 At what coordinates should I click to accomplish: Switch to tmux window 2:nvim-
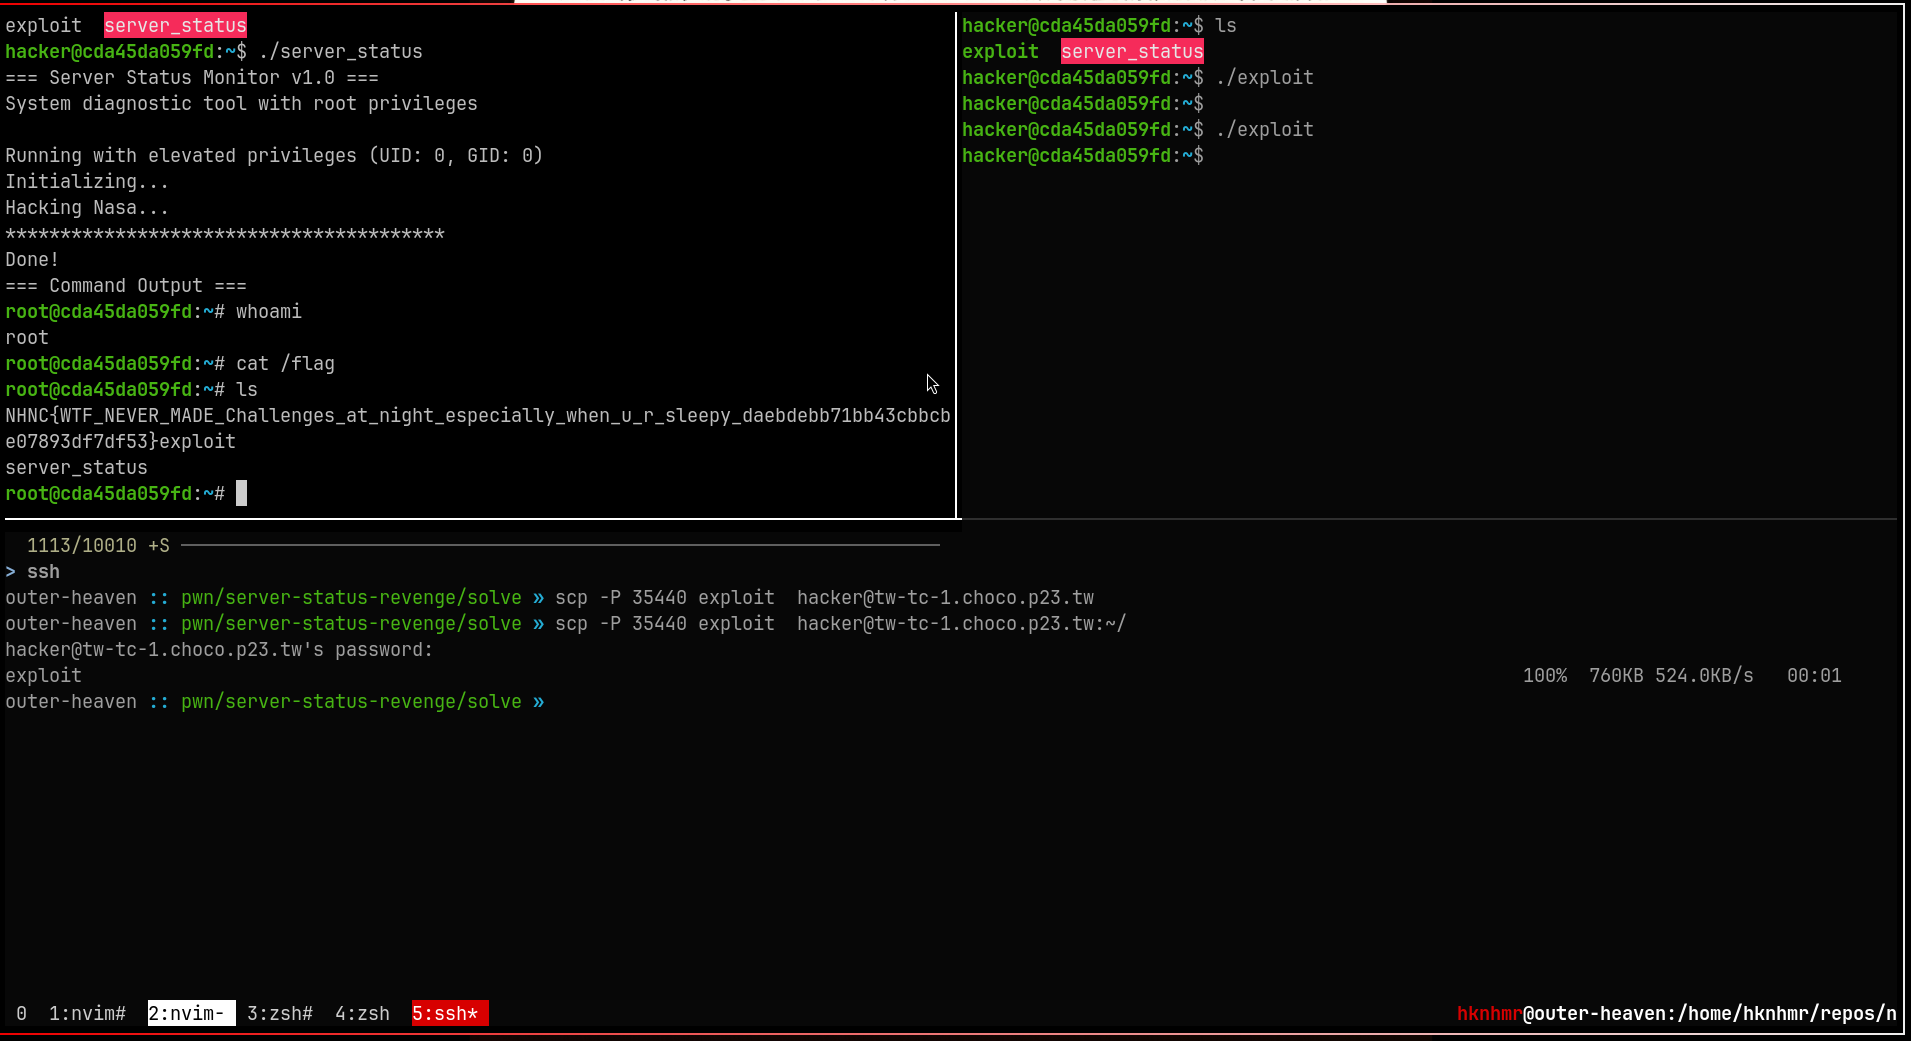pyautogui.click(x=190, y=1013)
